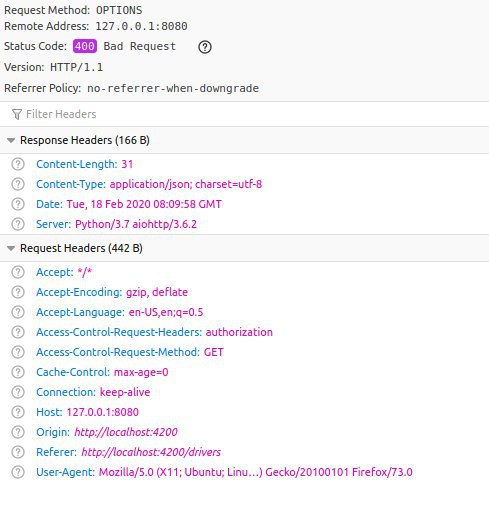Select the GET request-method value
Screen dimensions: 489x510
coord(214,352)
